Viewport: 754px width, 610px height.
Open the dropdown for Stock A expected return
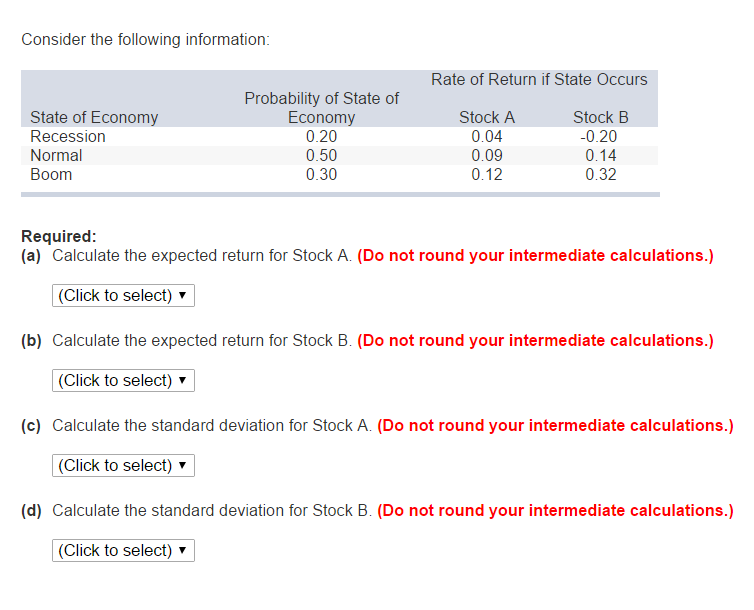coord(123,295)
